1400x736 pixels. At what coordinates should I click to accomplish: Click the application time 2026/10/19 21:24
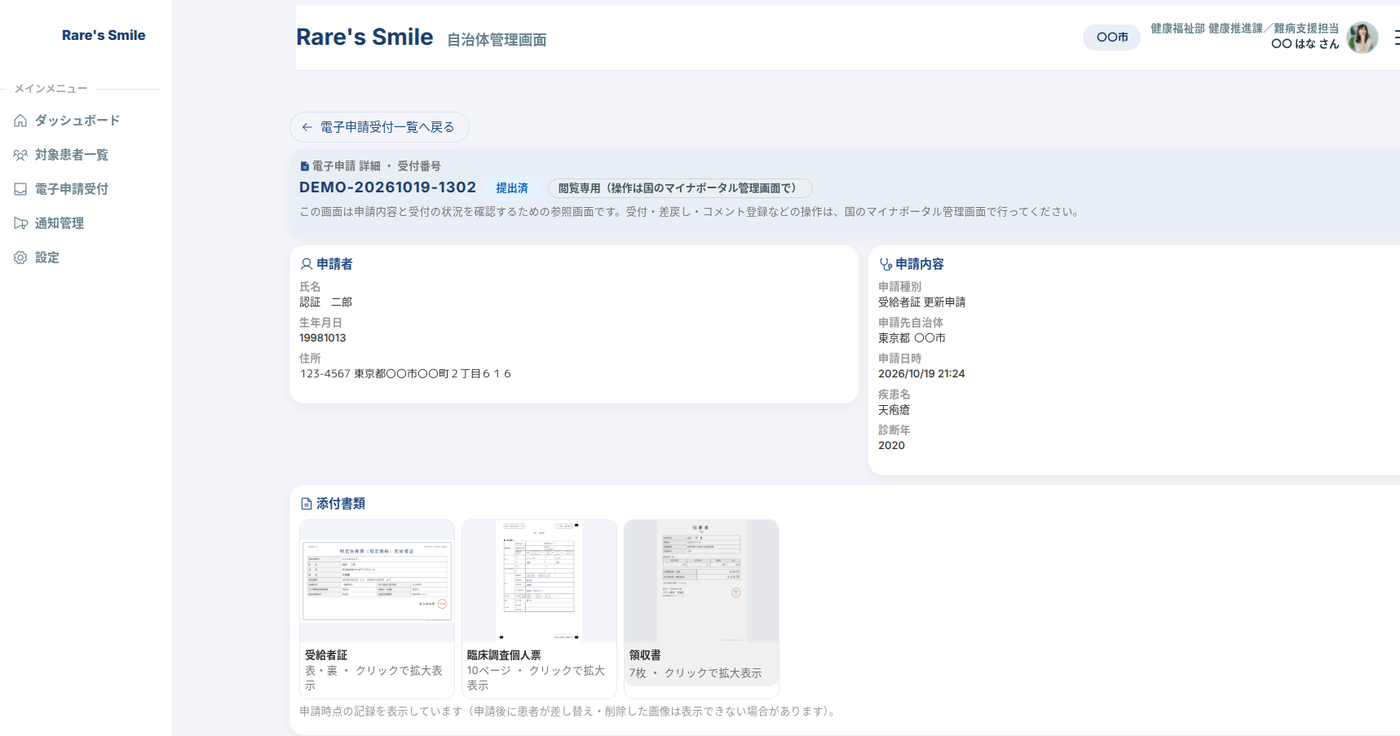(x=922, y=374)
